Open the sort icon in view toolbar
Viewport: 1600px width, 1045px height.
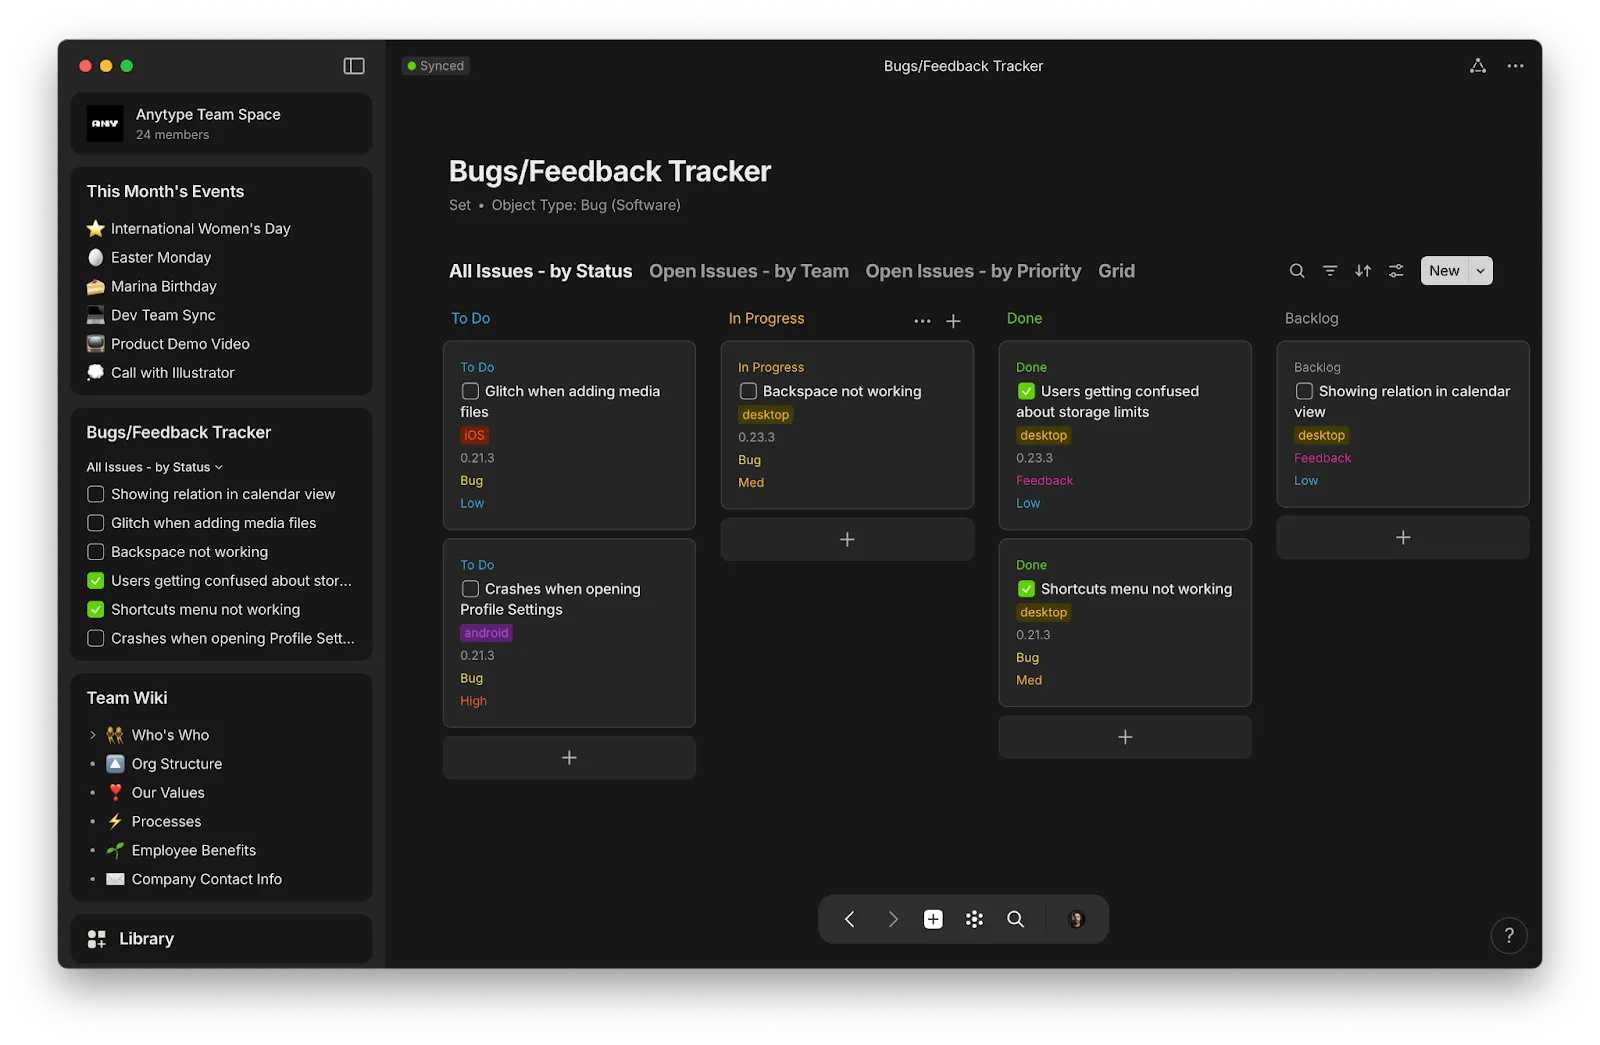pos(1363,271)
